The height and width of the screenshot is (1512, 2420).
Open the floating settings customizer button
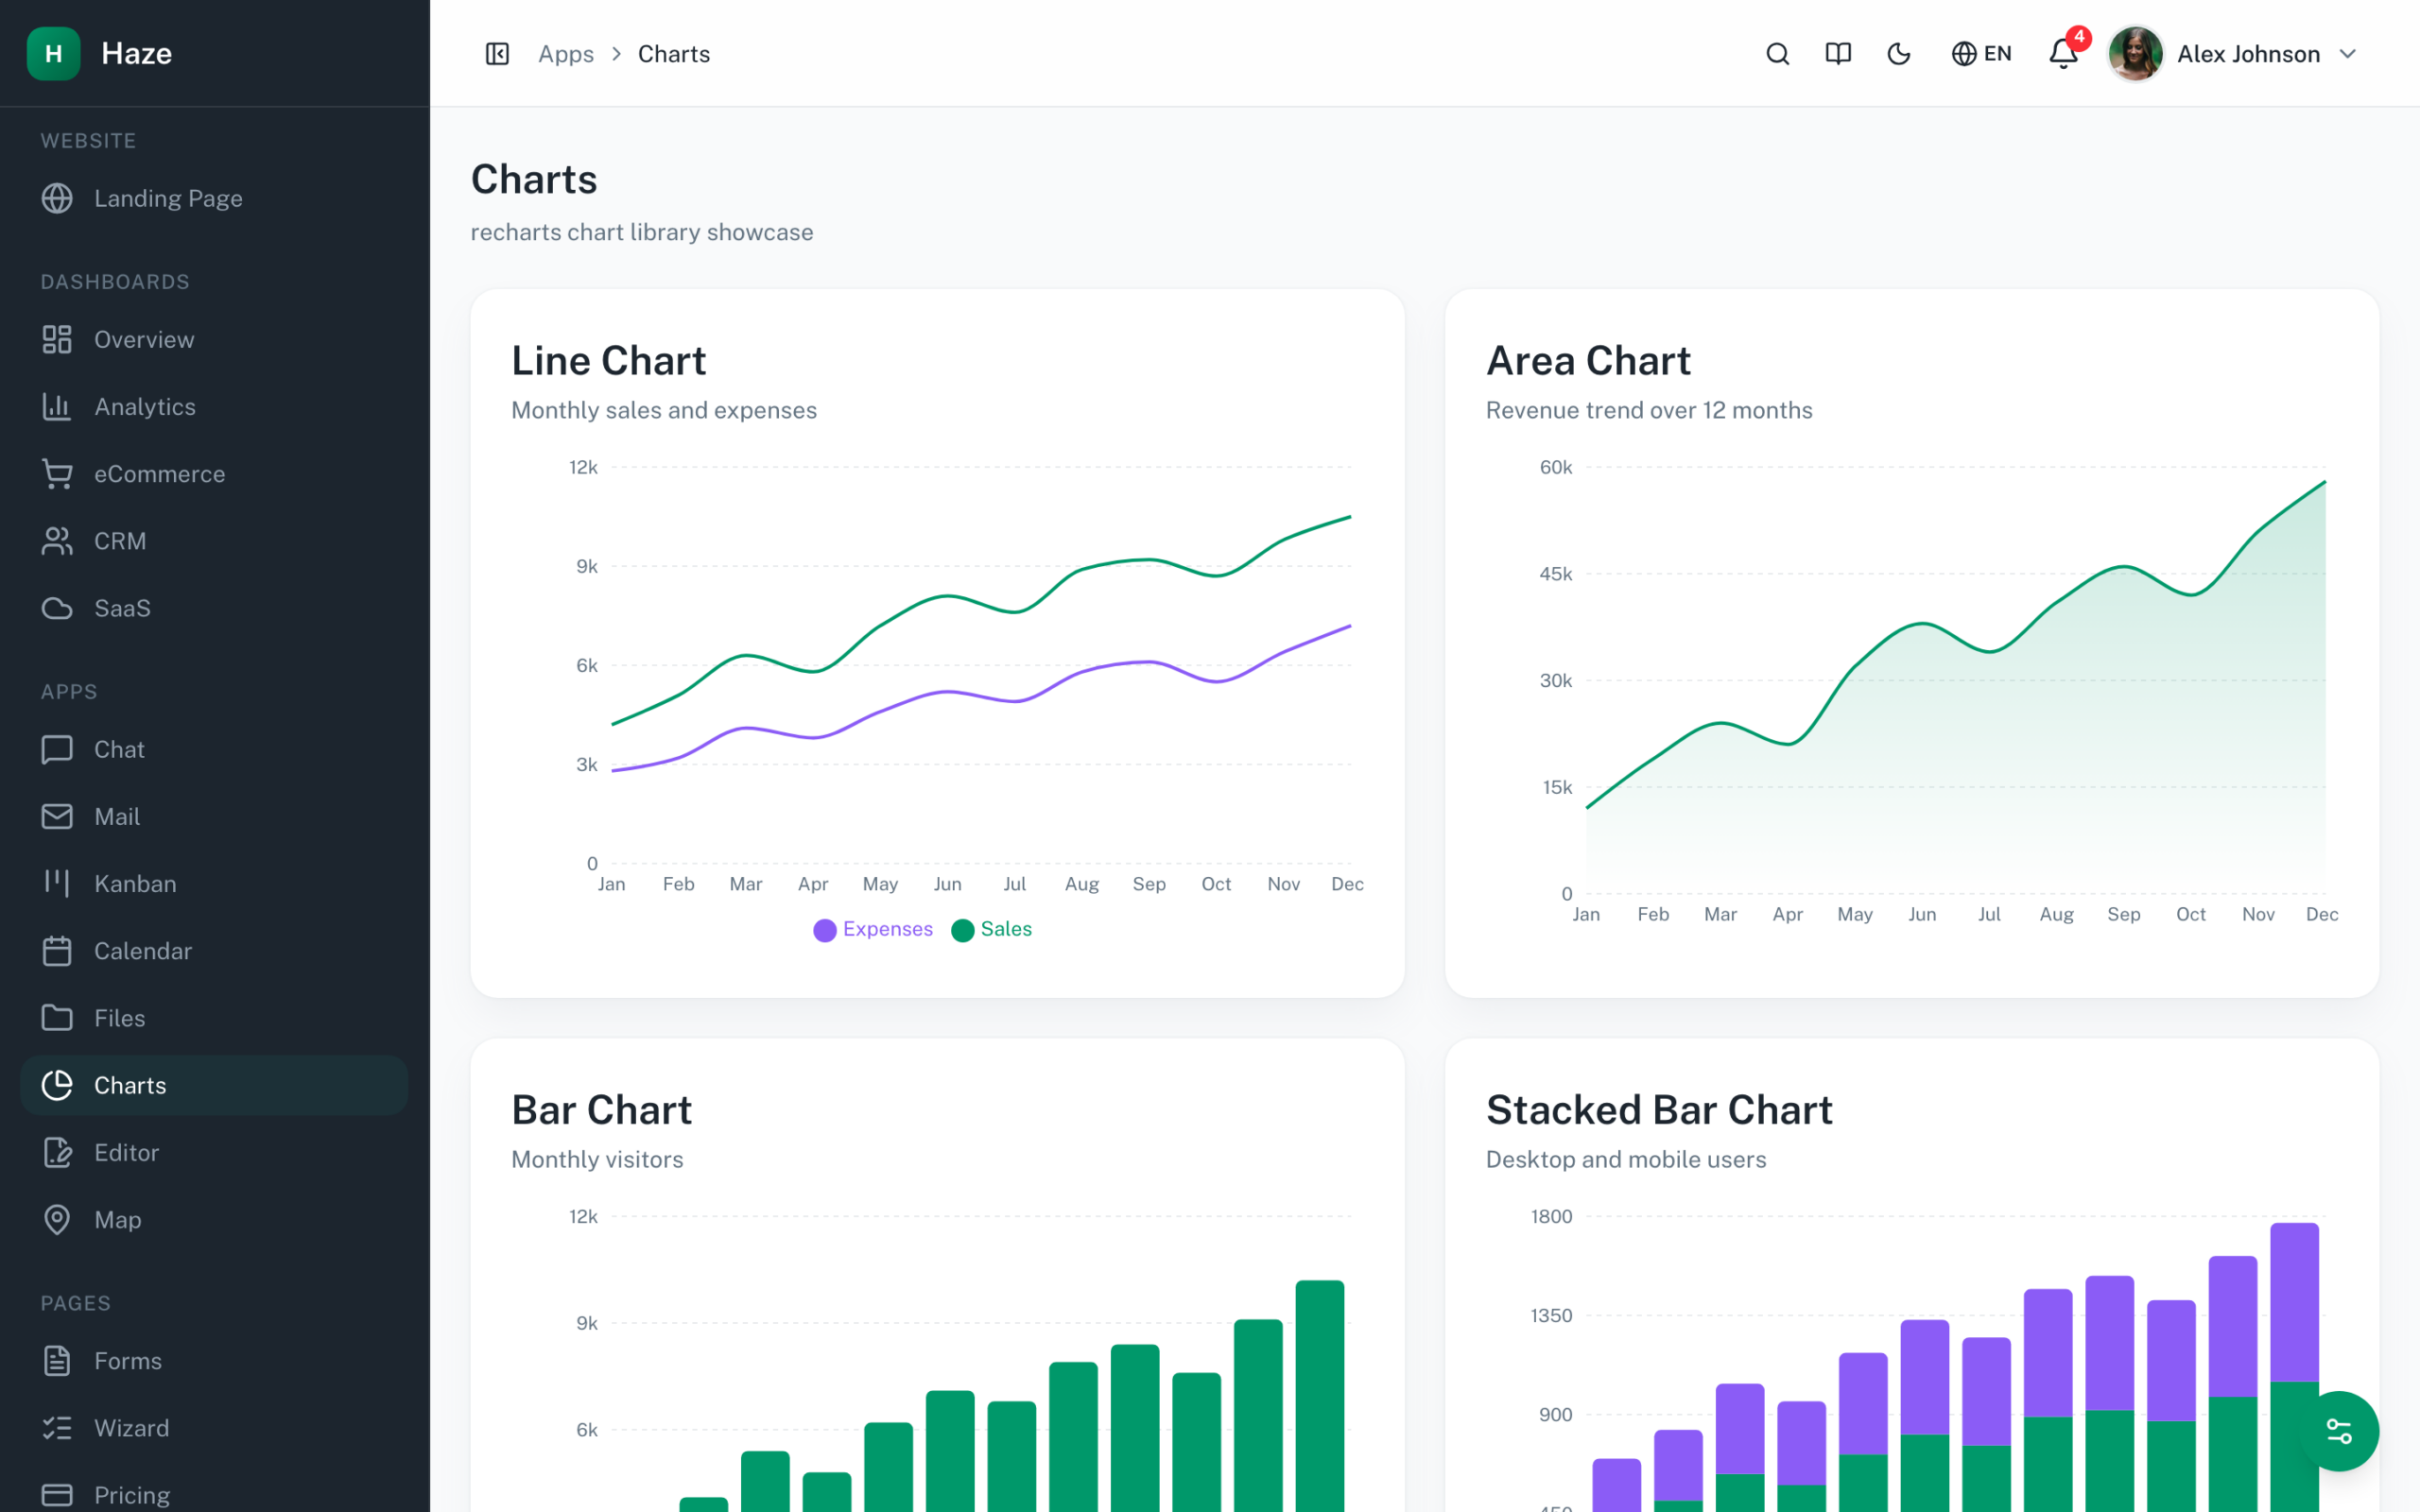pos(2339,1431)
